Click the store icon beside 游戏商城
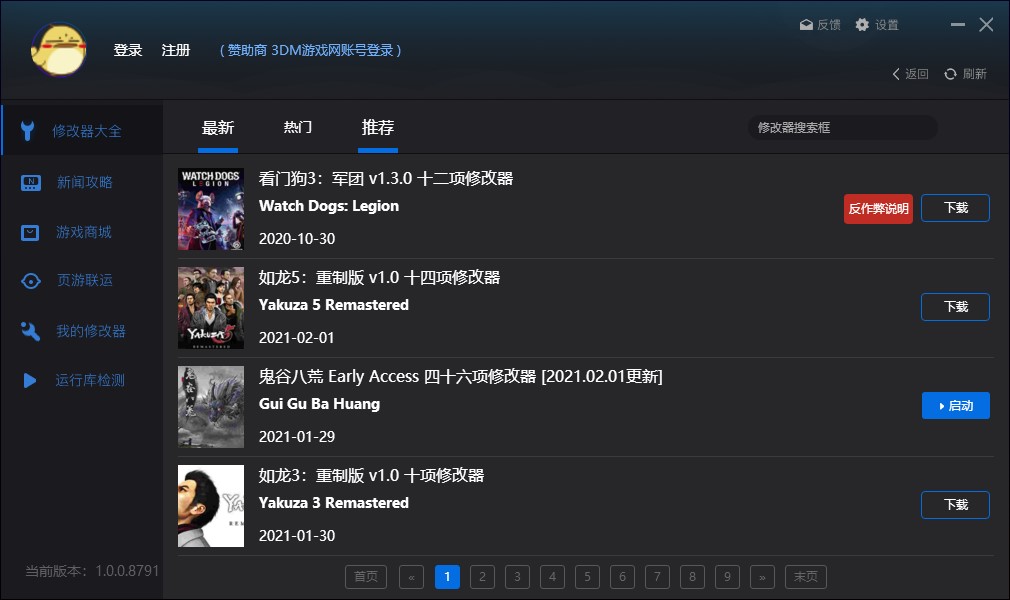Image resolution: width=1010 pixels, height=600 pixels. click(x=30, y=233)
